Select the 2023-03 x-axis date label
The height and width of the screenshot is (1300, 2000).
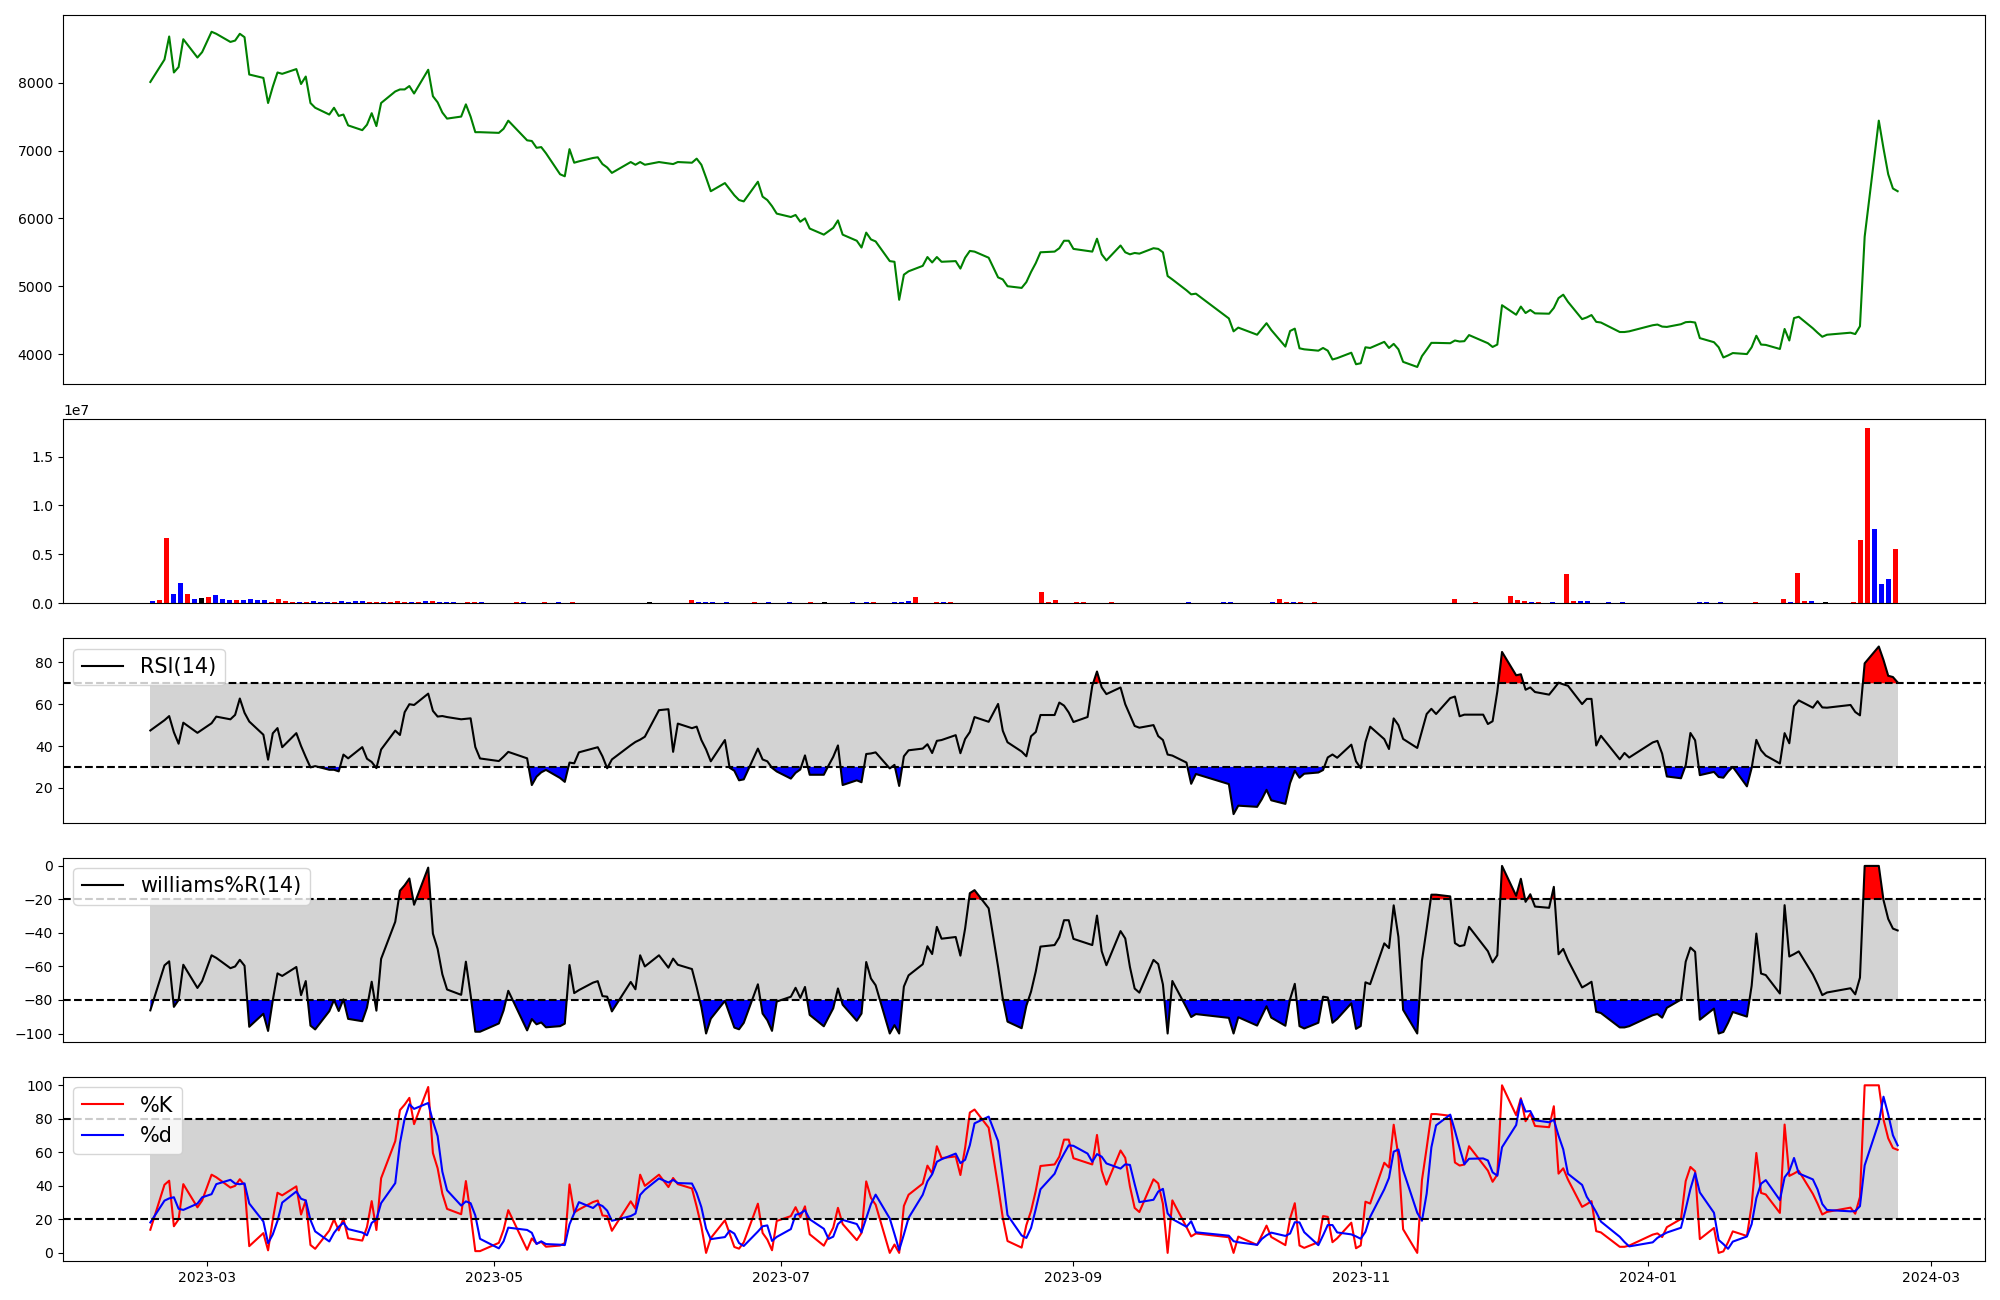[x=207, y=1277]
